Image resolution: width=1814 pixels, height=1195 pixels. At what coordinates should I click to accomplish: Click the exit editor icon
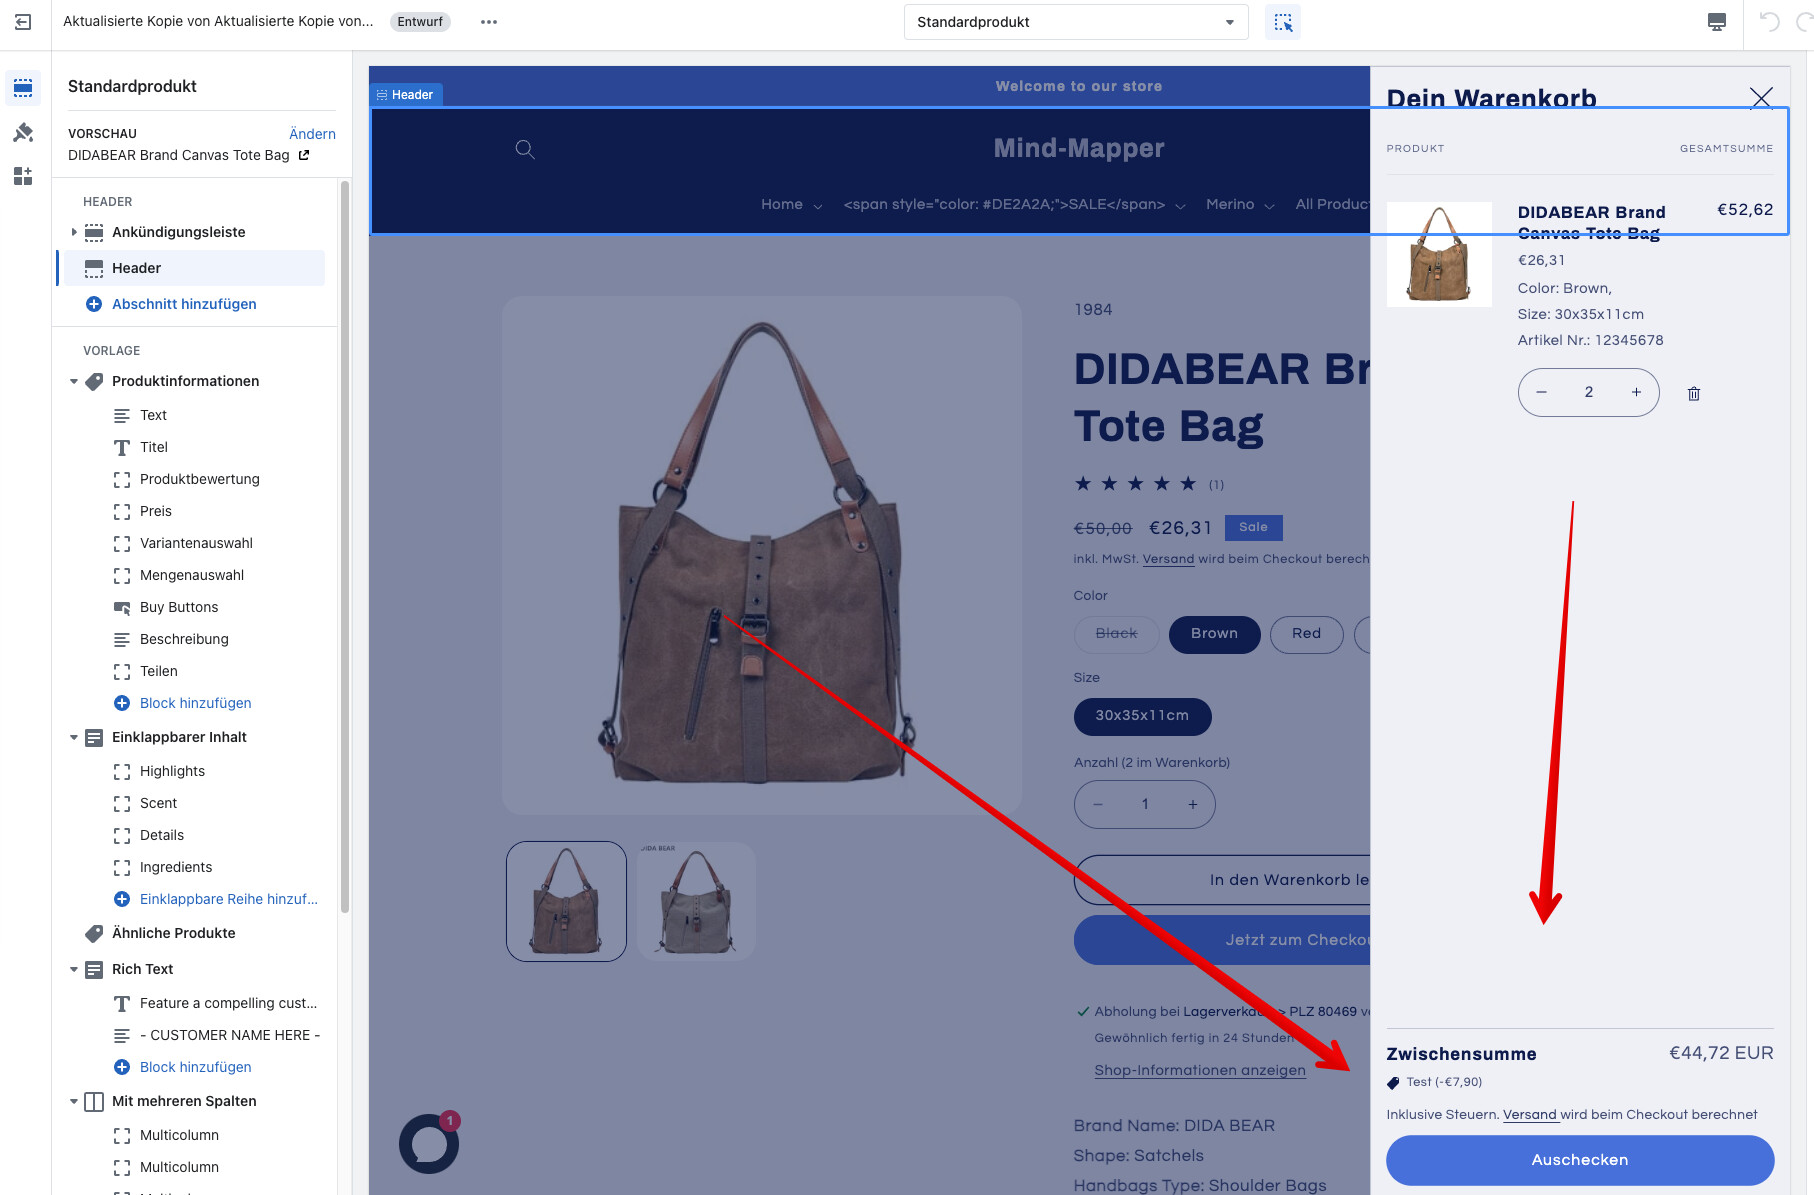[23, 22]
